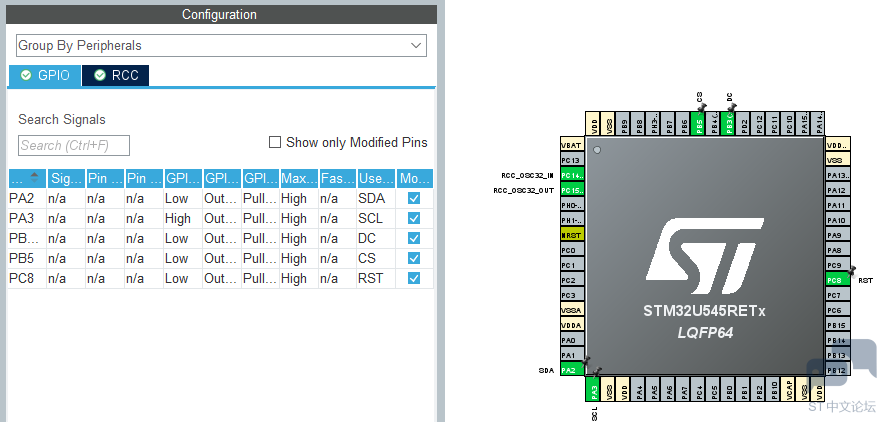Click the High output level cell of PA3

(x=183, y=218)
